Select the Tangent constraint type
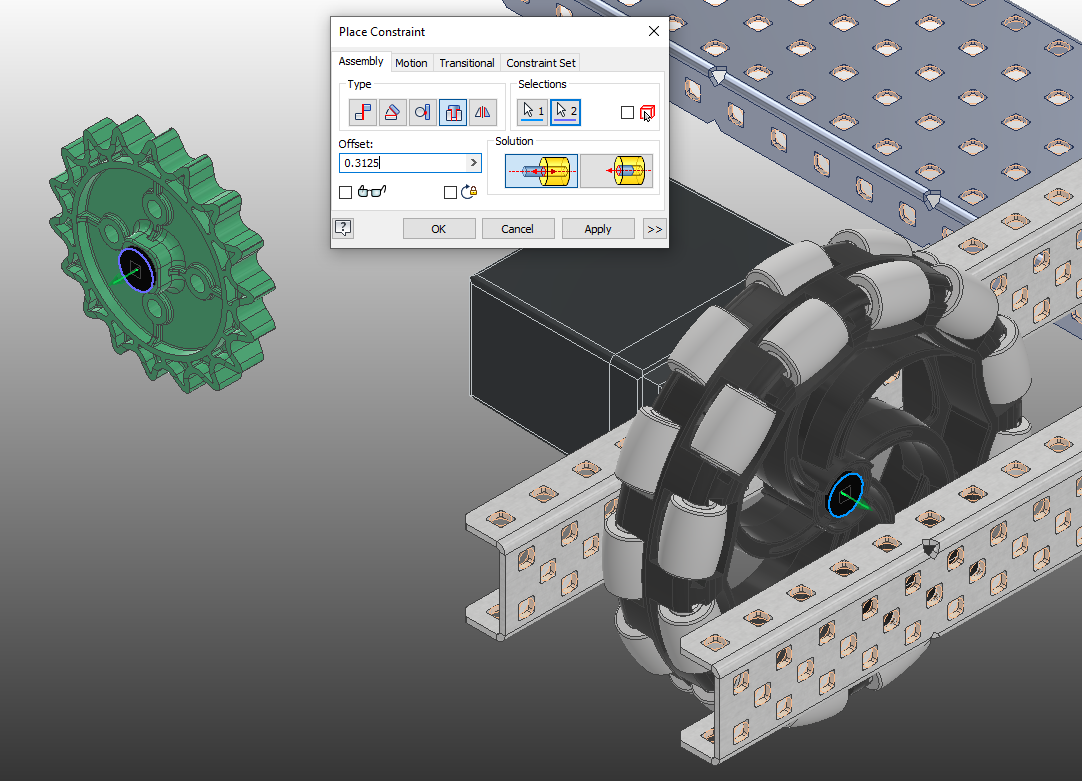Image resolution: width=1082 pixels, height=781 pixels. tap(422, 112)
